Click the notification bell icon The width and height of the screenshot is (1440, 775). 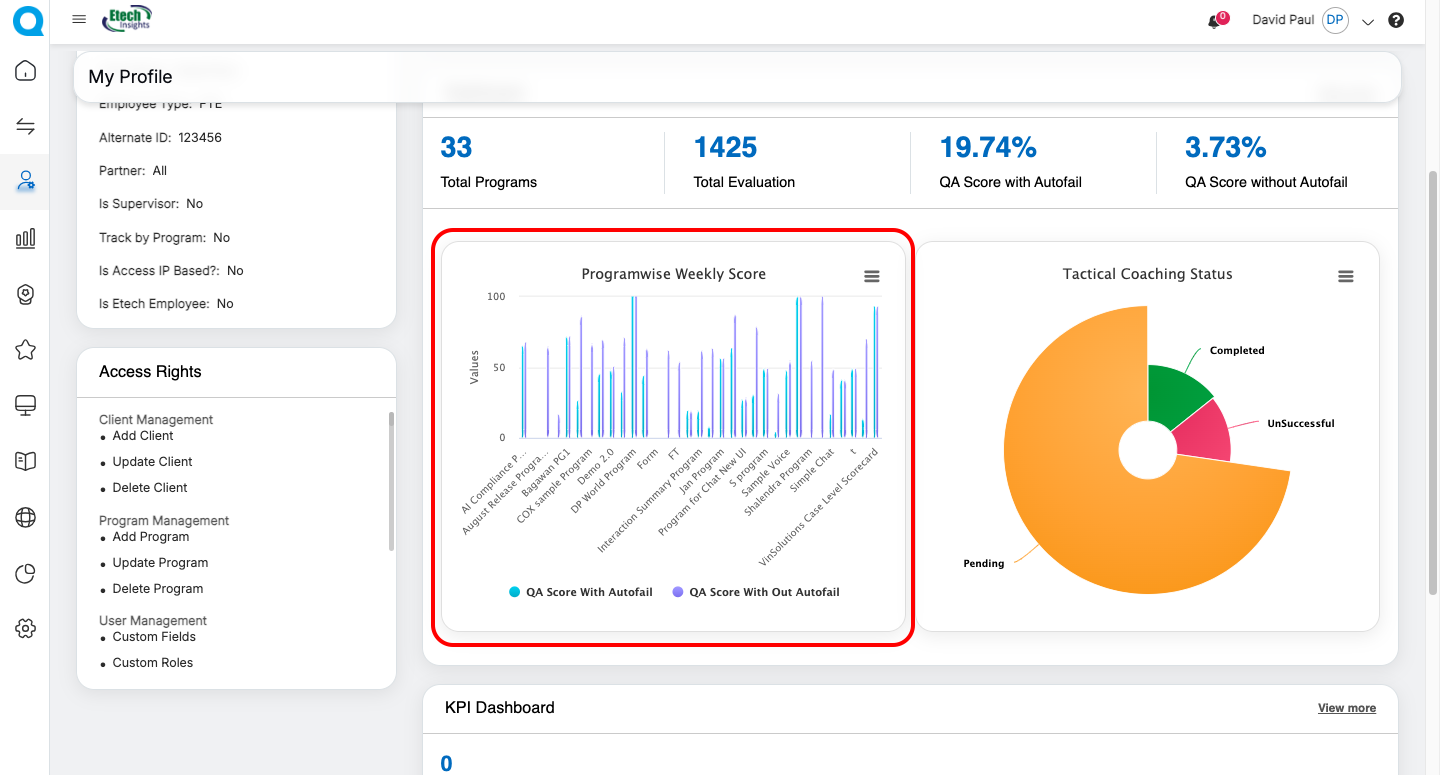point(1215,21)
